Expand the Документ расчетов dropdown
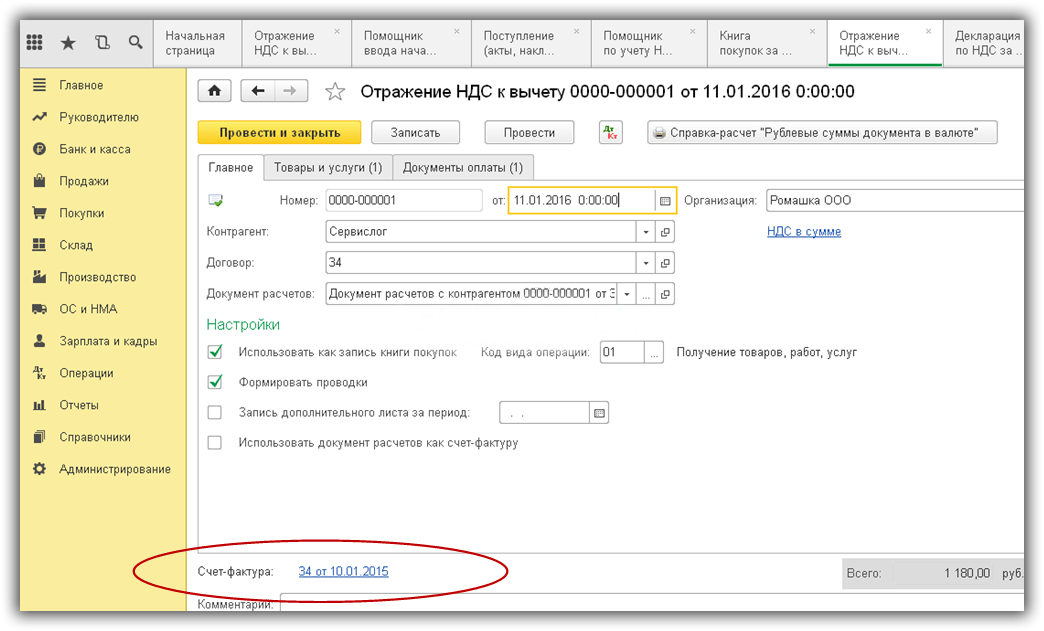Viewport: 1044px width, 631px height. tap(627, 294)
